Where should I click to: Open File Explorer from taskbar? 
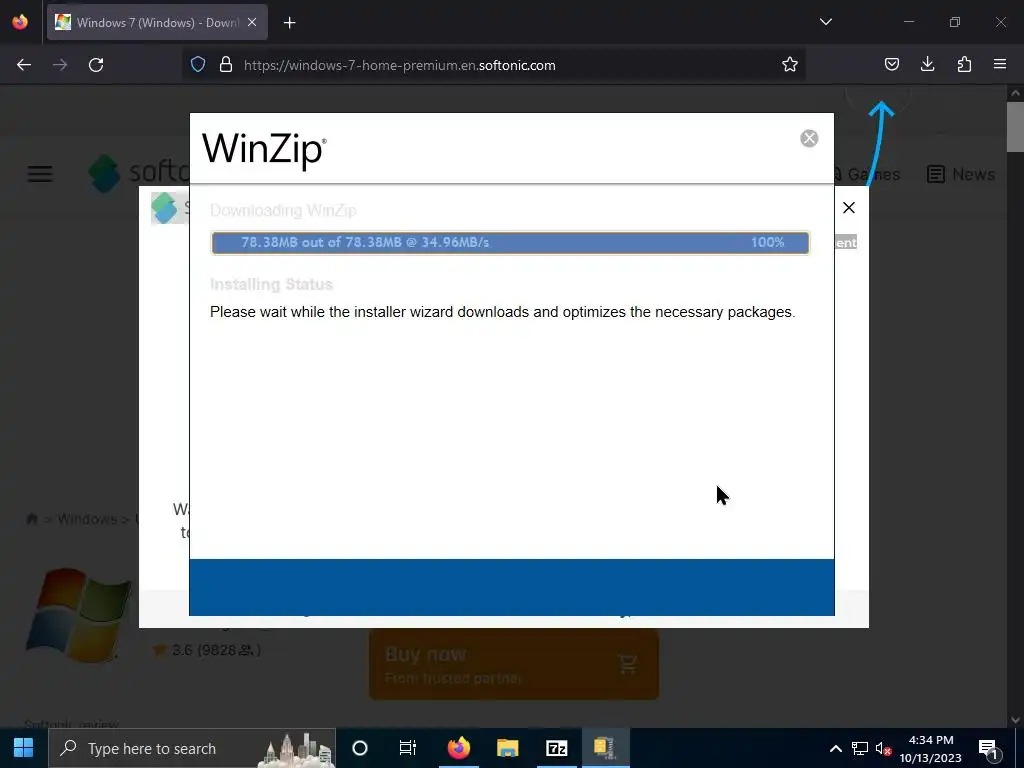click(x=507, y=748)
